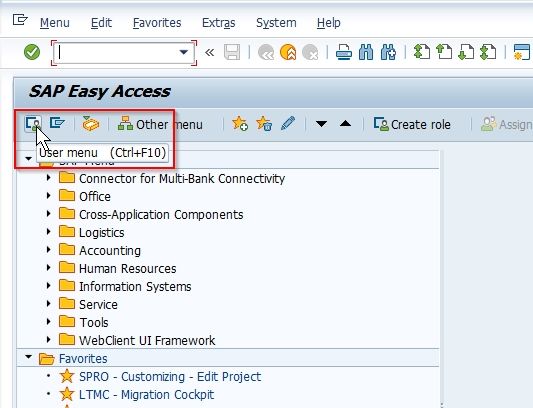Expand Connector for Multi-Bank Connectivity node
This screenshot has width=533, height=408.
click(49, 177)
